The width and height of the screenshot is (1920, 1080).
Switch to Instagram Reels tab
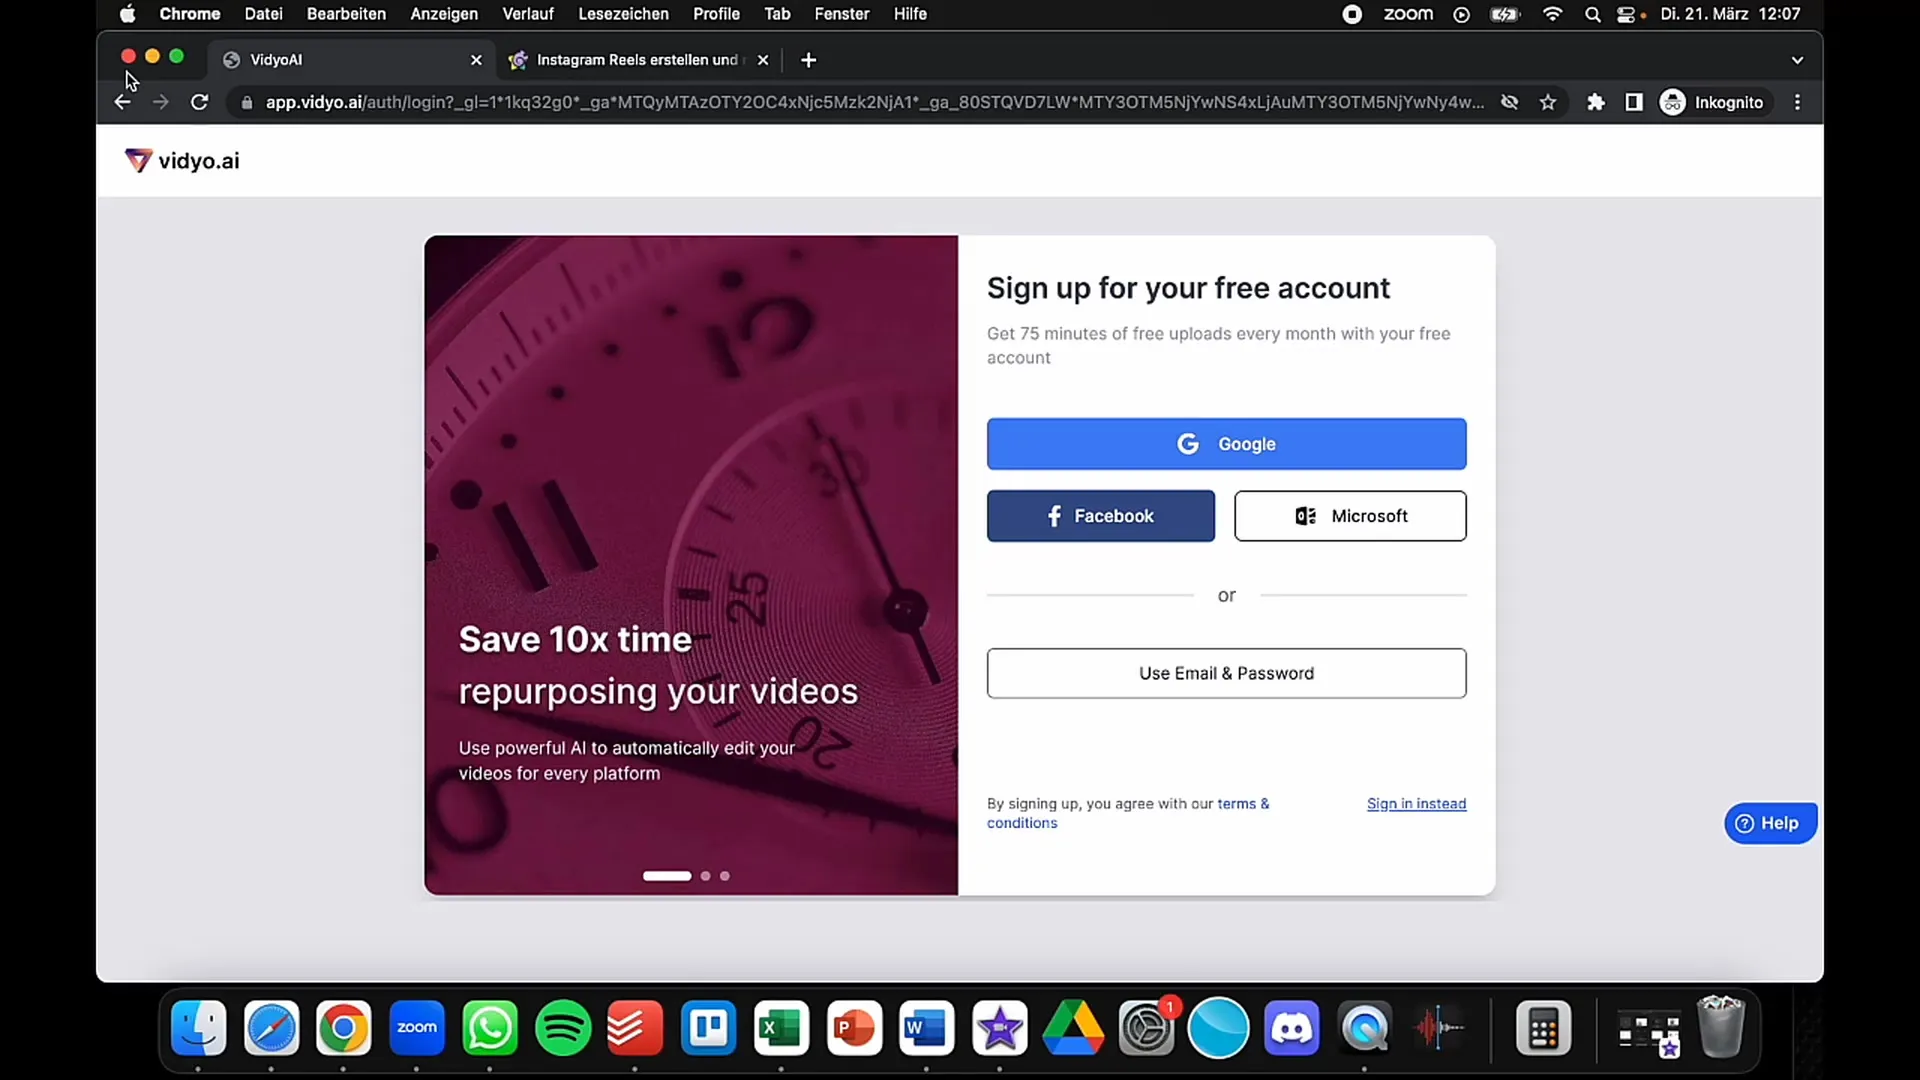click(637, 58)
